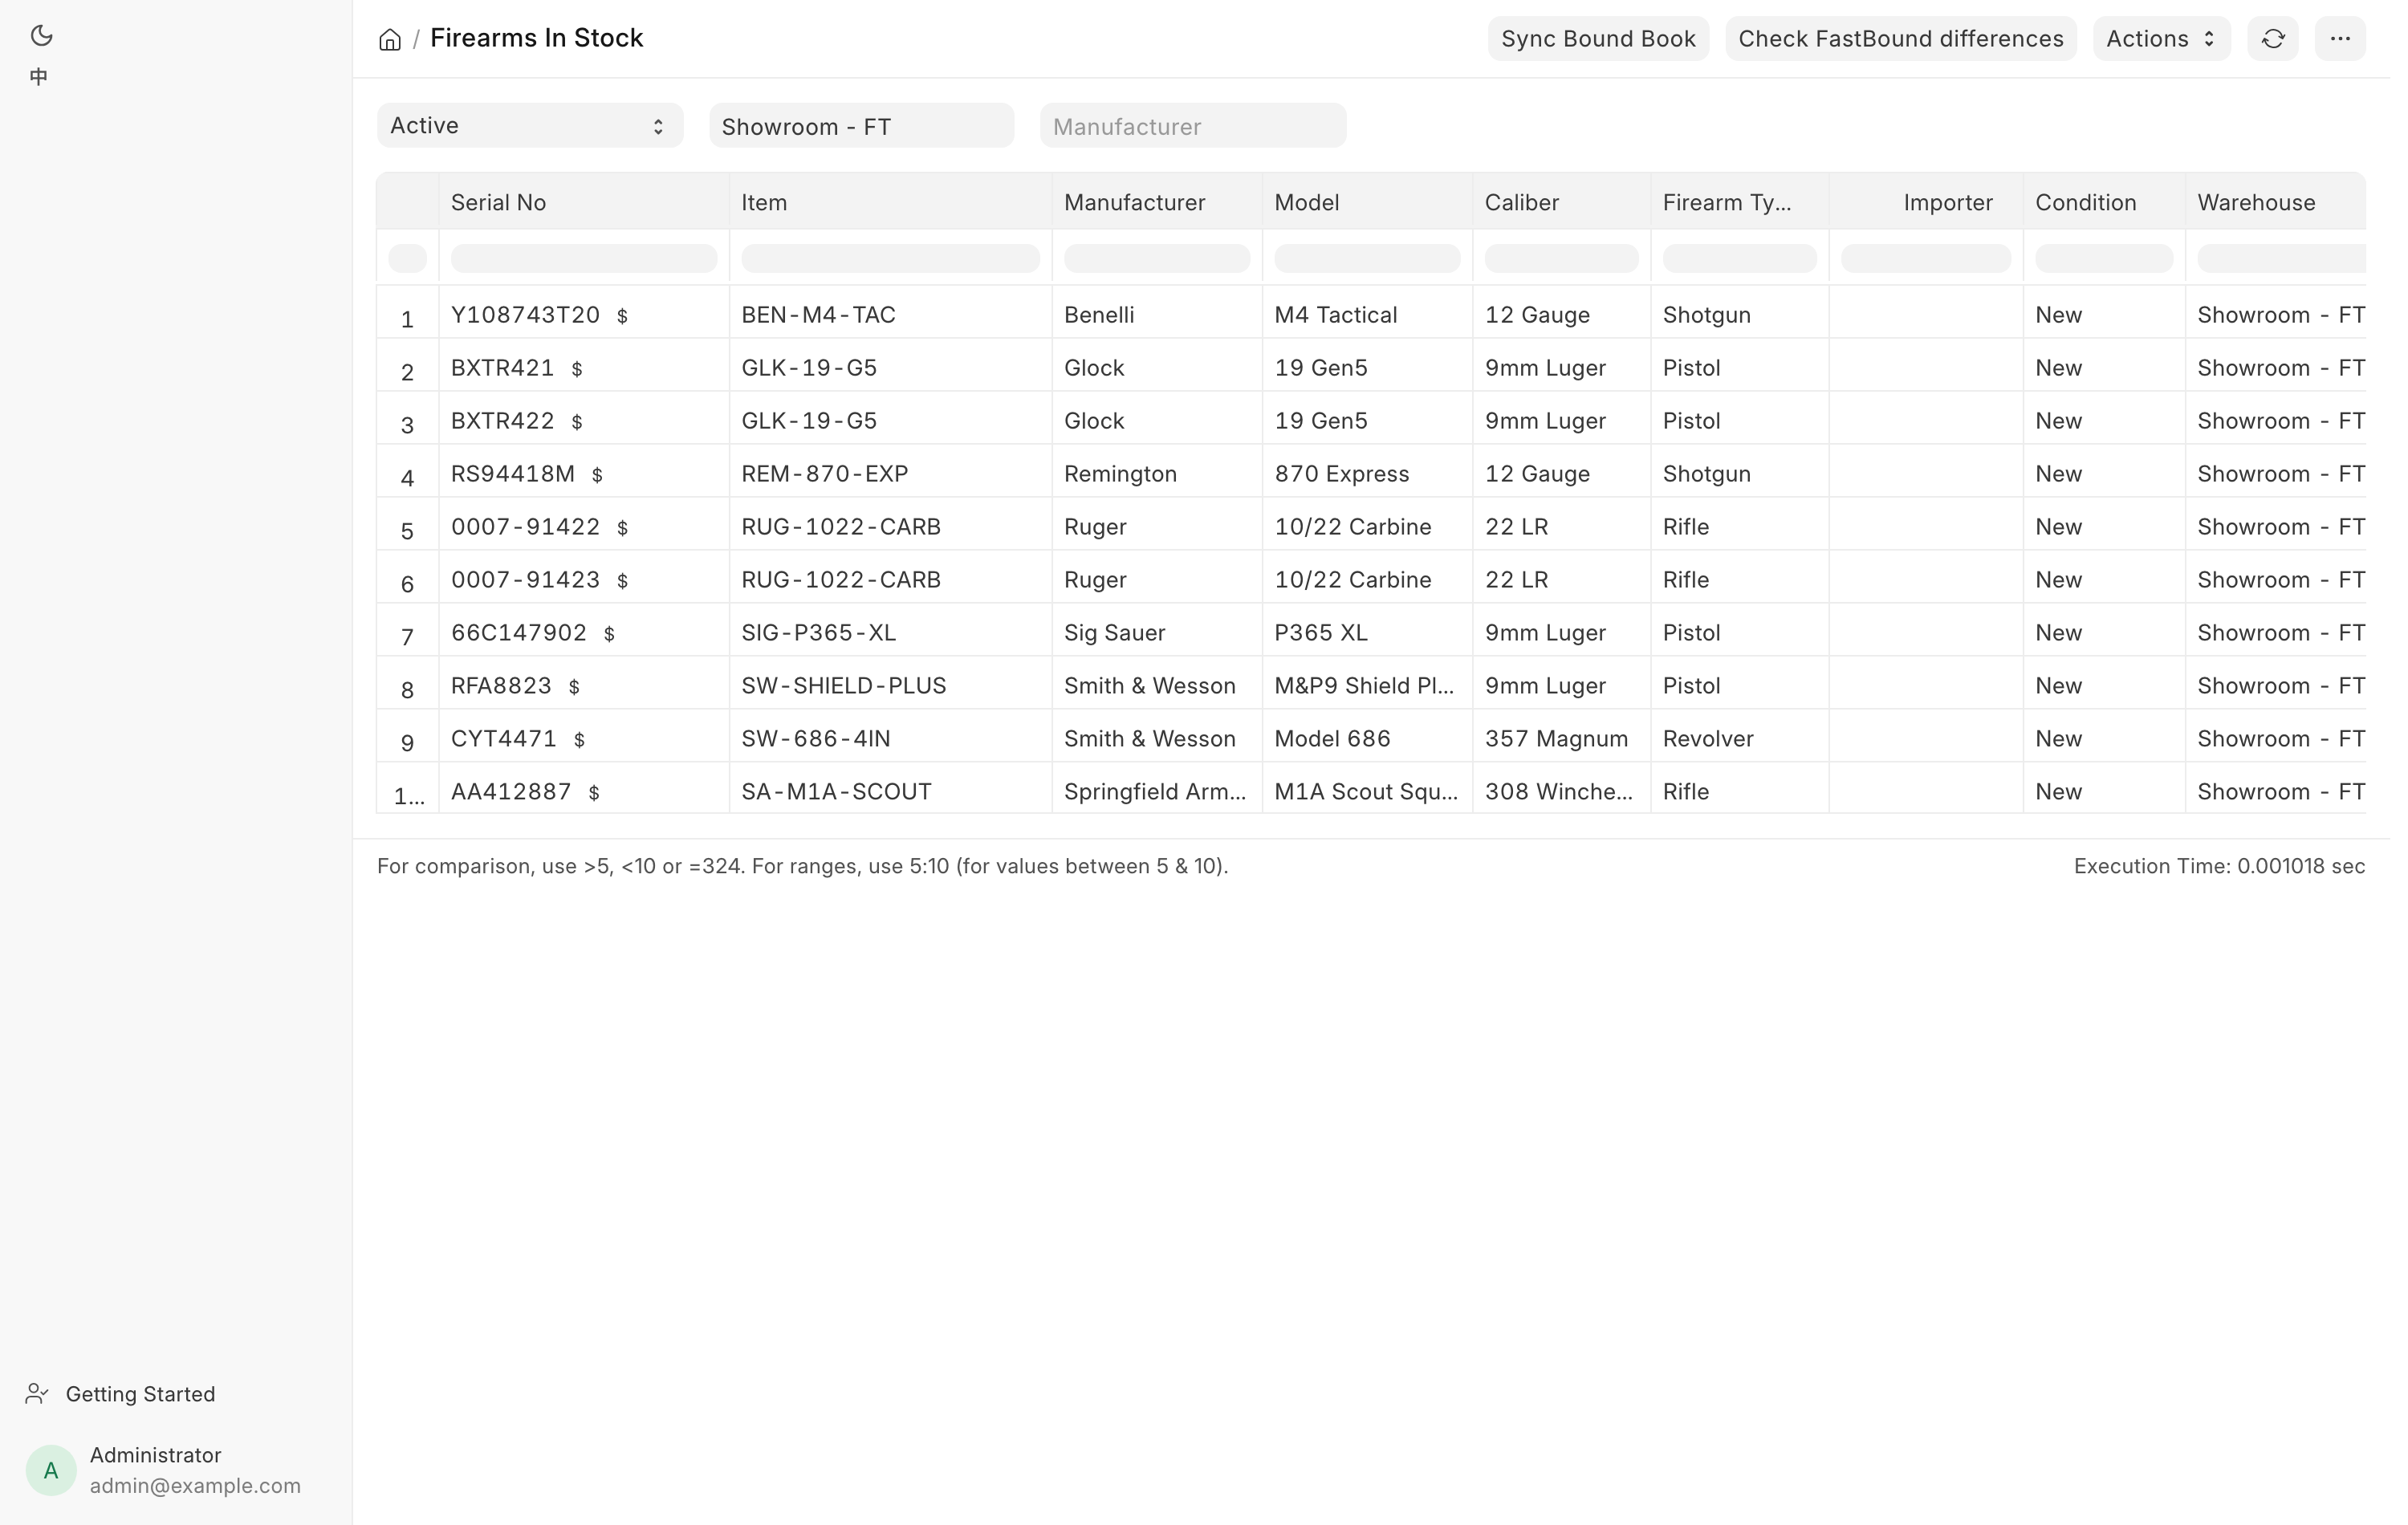The height and width of the screenshot is (1525, 2408).
Task: Open the Active status dropdown filter
Action: pos(530,126)
